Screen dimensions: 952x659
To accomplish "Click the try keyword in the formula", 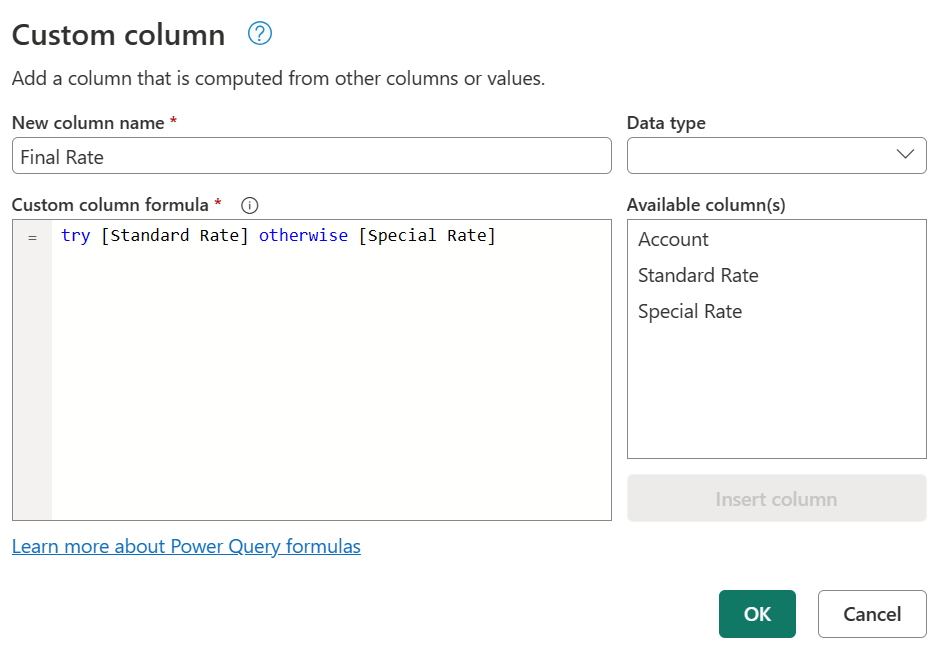I will click(76, 235).
